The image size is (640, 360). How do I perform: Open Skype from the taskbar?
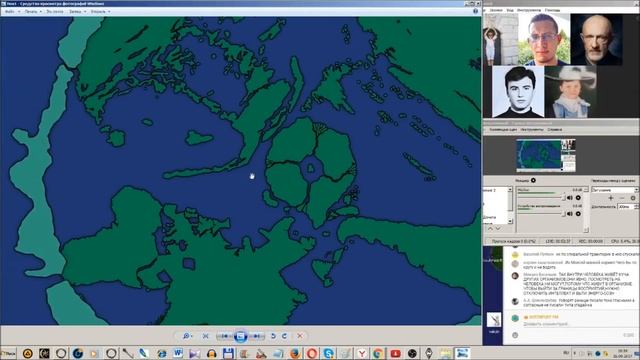coord(328,353)
